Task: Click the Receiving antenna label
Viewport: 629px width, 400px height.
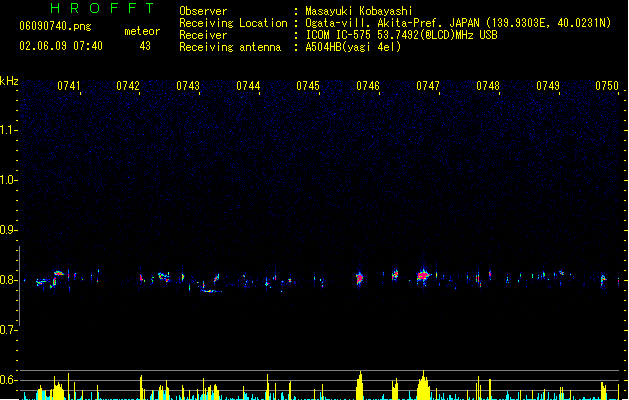Action: point(230,47)
